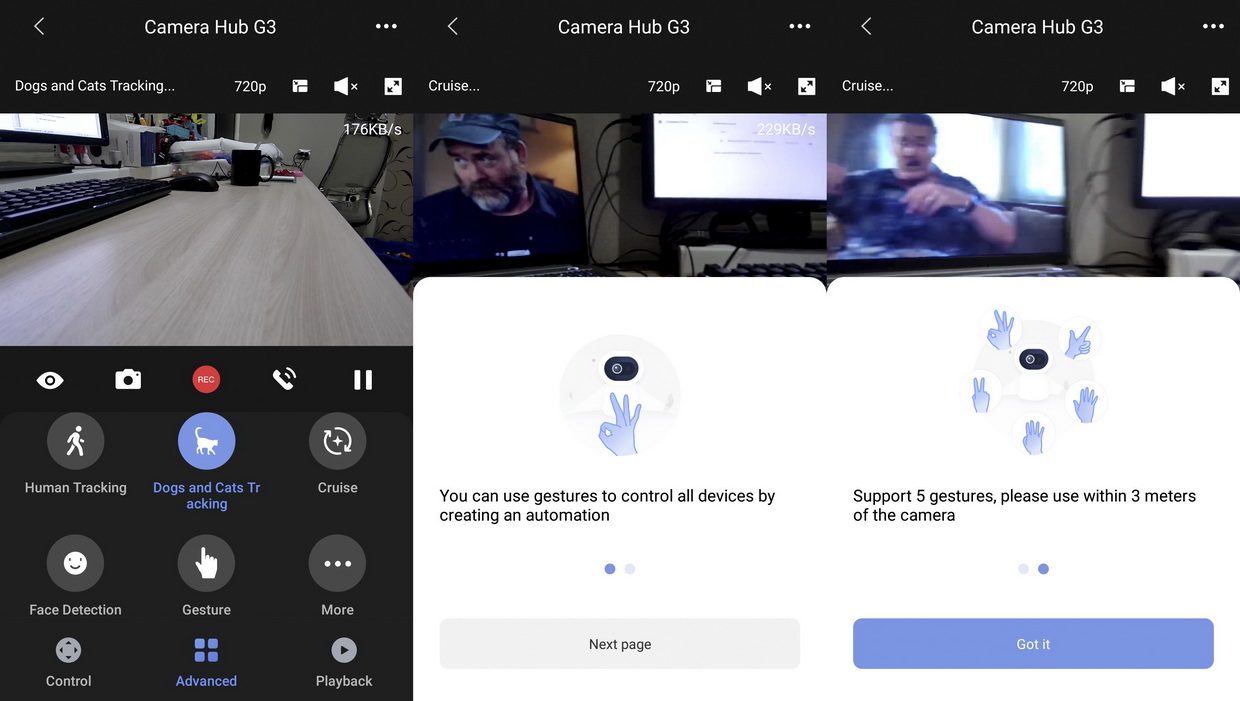Toggle the eye privacy icon
Screen dimensions: 1240x701
pyautogui.click(x=50, y=380)
